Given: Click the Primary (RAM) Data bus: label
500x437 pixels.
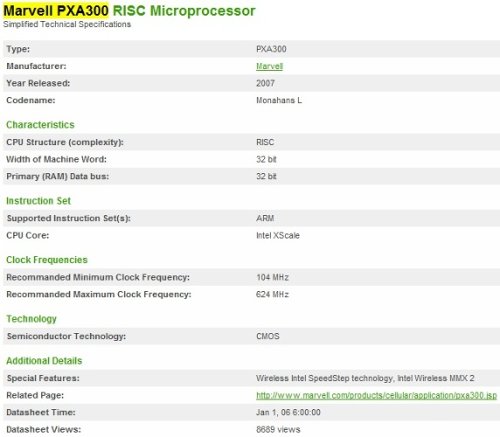Looking at the screenshot, I should [58, 176].
